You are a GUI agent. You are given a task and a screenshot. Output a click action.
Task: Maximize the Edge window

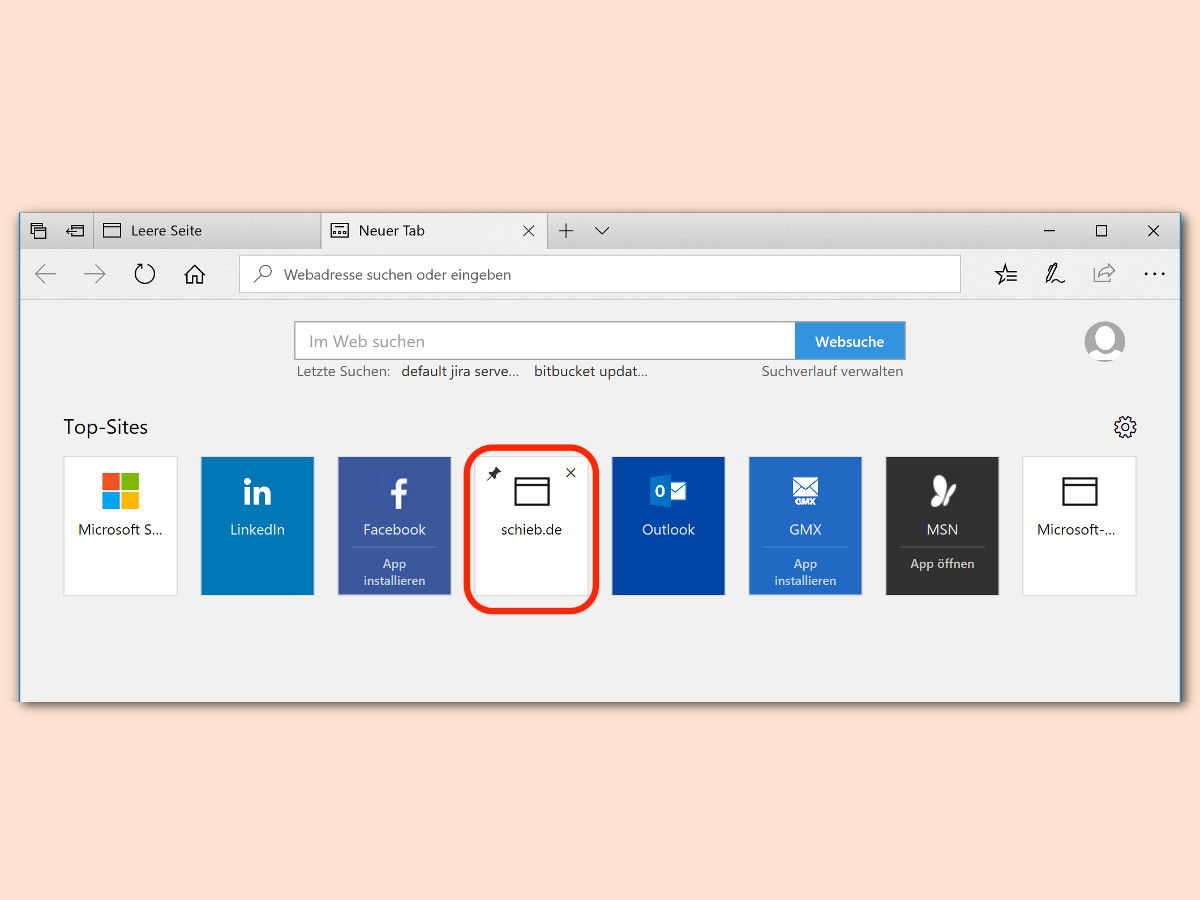pyautogui.click(x=1102, y=231)
